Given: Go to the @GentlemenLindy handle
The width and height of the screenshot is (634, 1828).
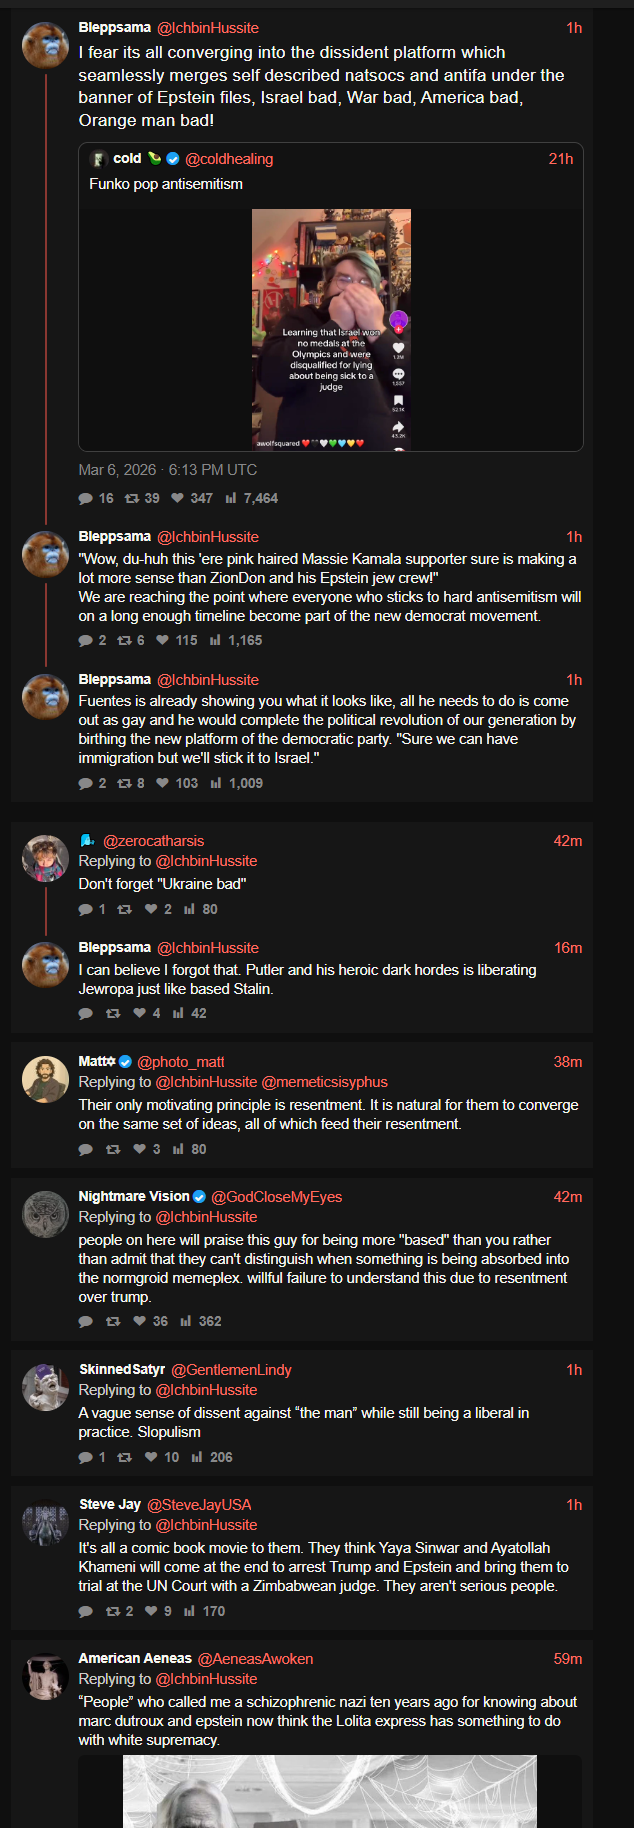Looking at the screenshot, I should 231,1370.
